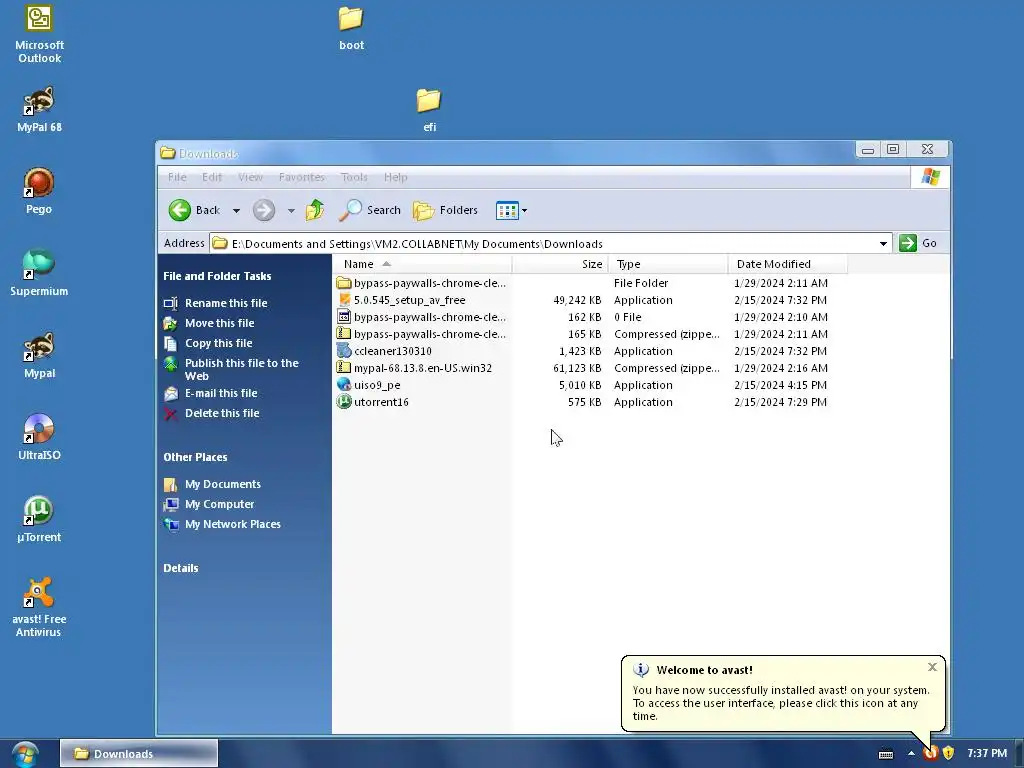The image size is (1024, 768).
Task: Open the Search pane
Action: point(370,210)
